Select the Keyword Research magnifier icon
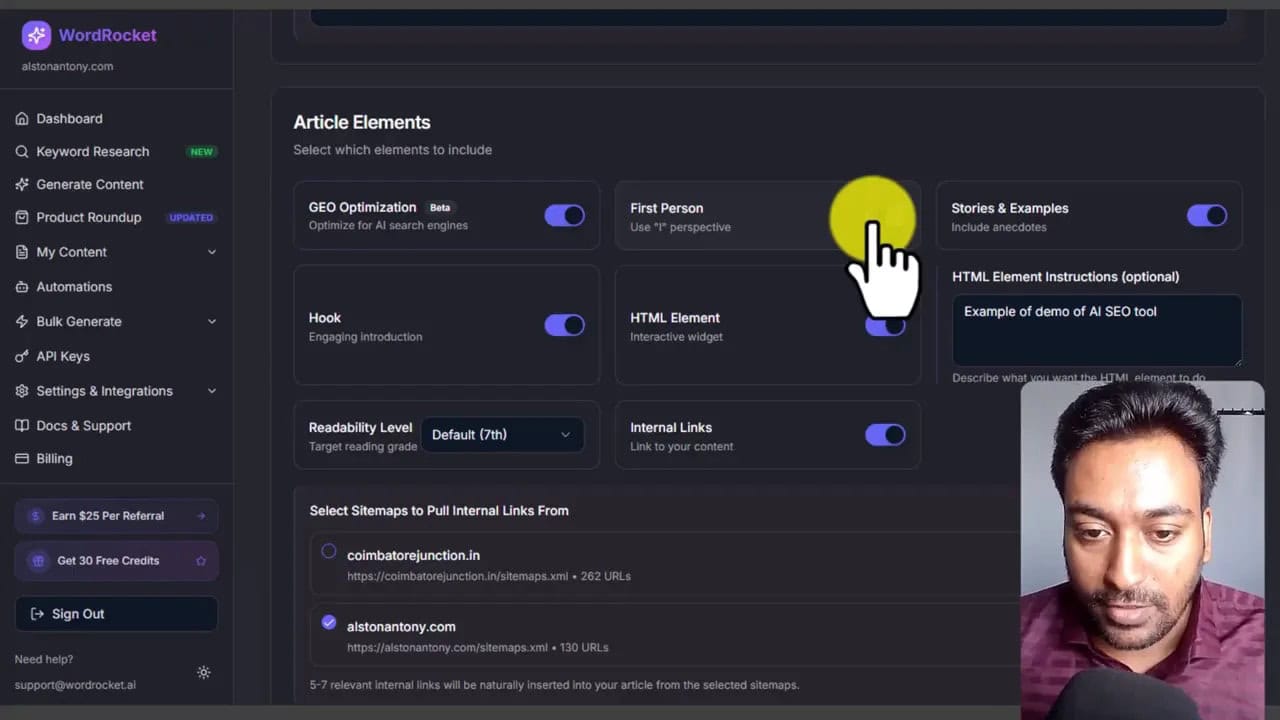 pyautogui.click(x=22, y=151)
